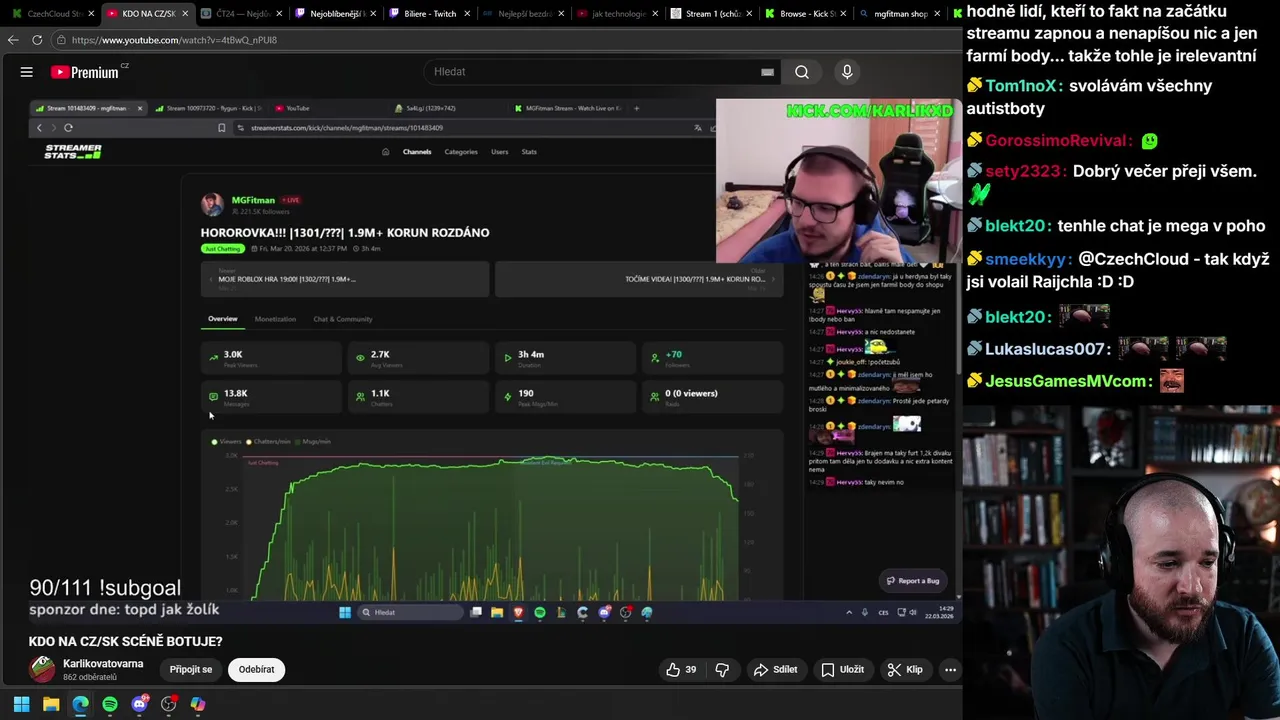View site information icon in address bar
Screen dimensions: 1280x720
(x=61, y=40)
